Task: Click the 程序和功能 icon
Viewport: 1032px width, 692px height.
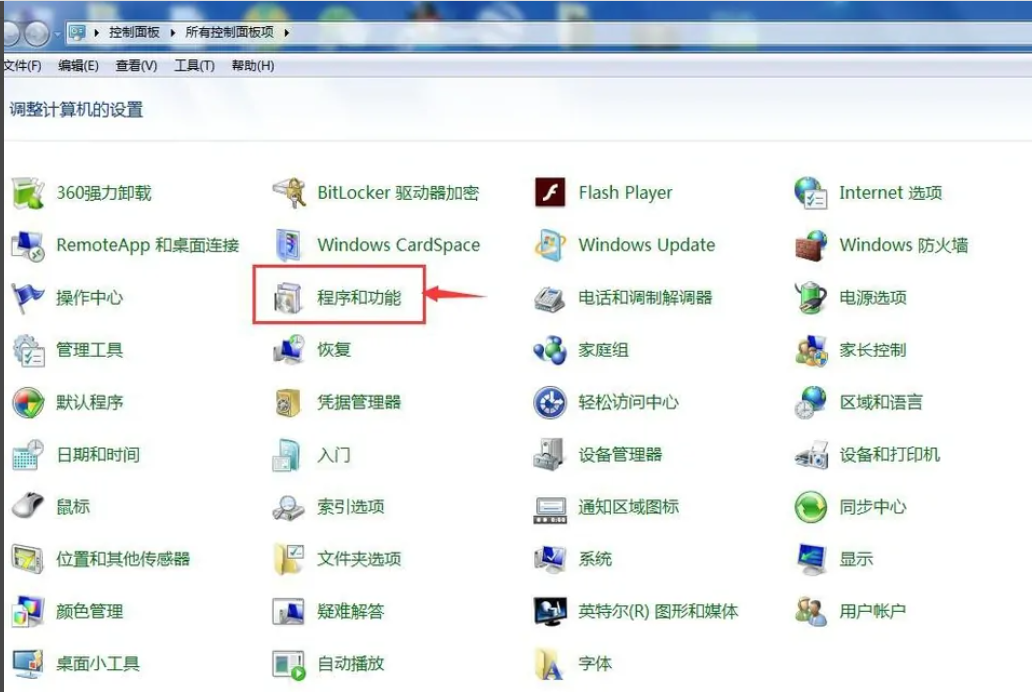Action: pyautogui.click(x=288, y=298)
